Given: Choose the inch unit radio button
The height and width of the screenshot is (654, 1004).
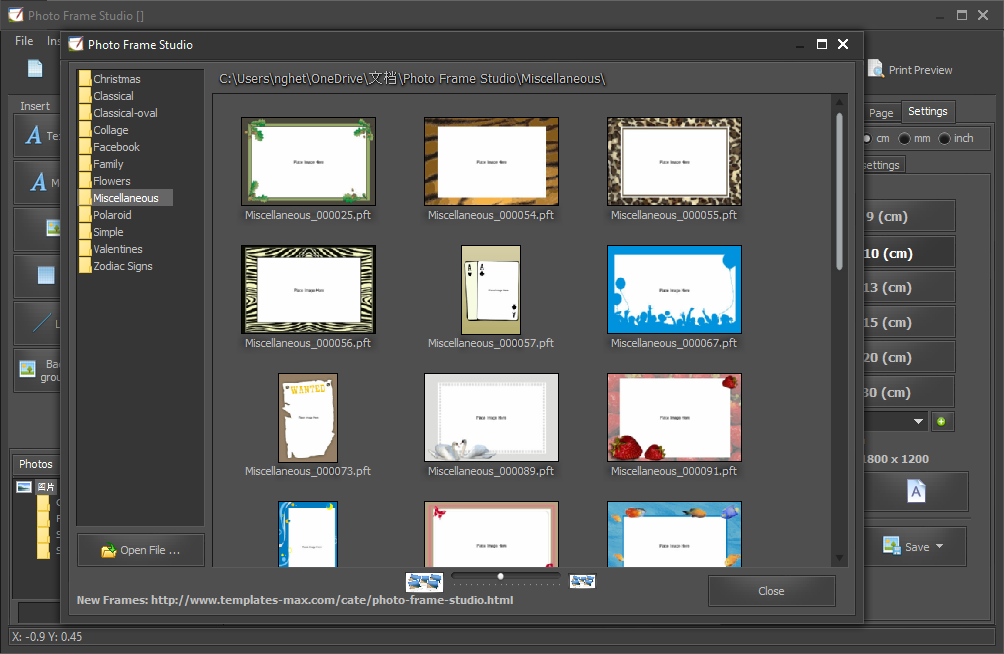Looking at the screenshot, I should click(x=944, y=138).
